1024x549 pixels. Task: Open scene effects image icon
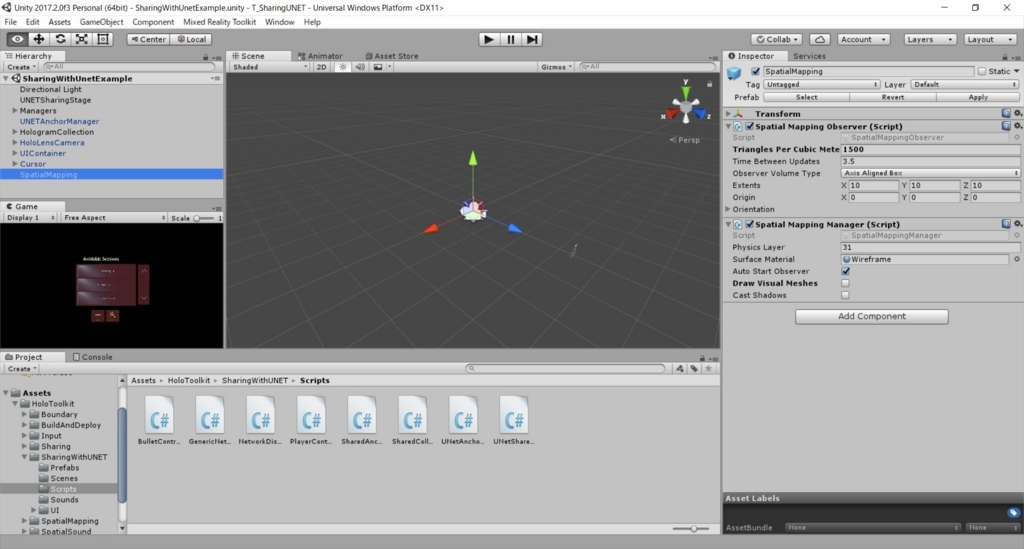point(378,67)
